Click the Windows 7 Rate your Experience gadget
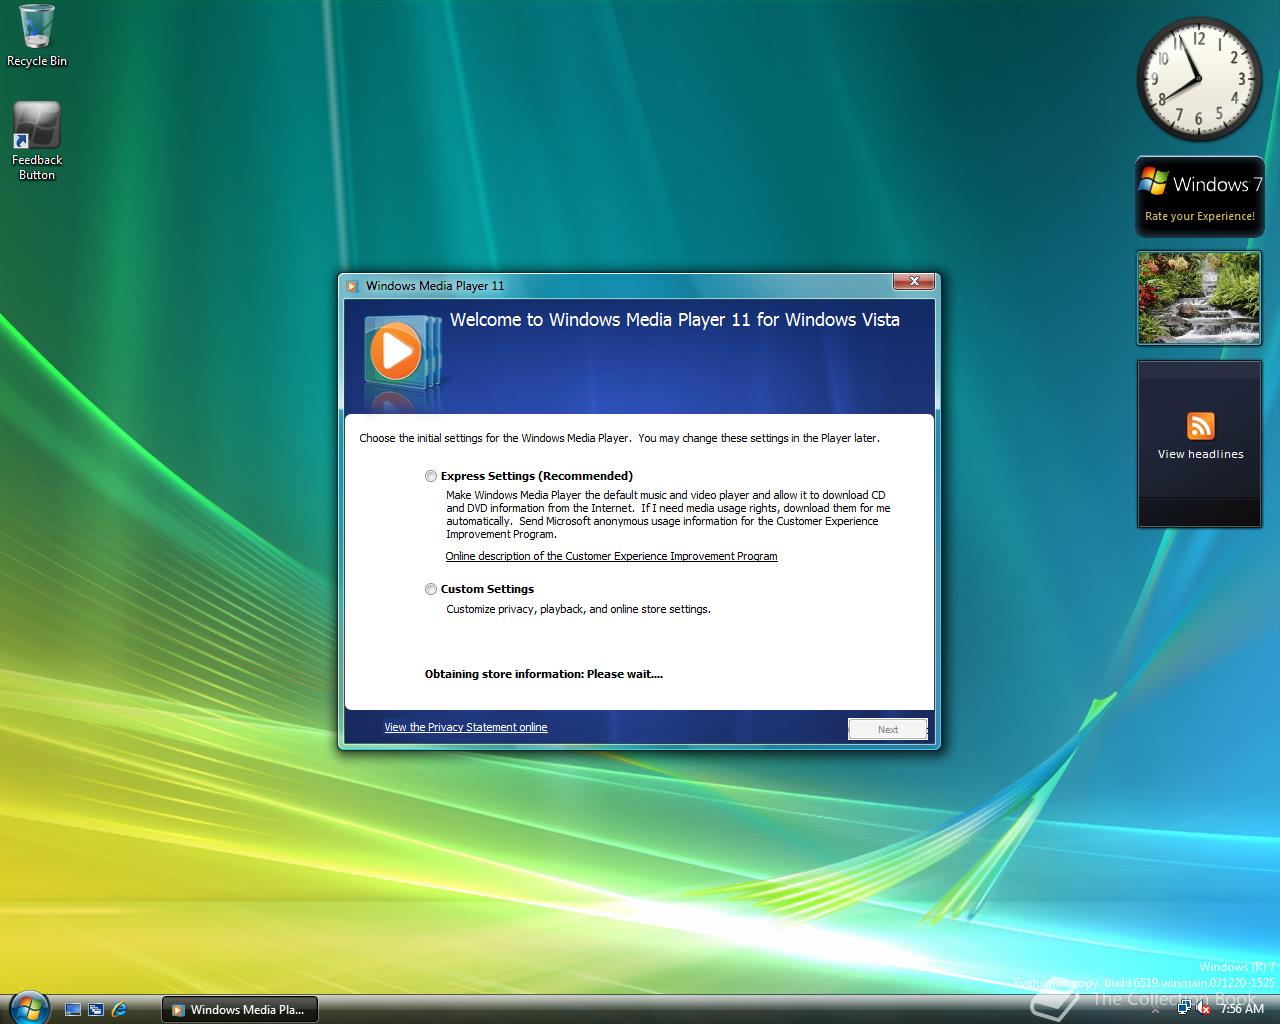Viewport: 1280px width, 1024px height. pyautogui.click(x=1200, y=197)
